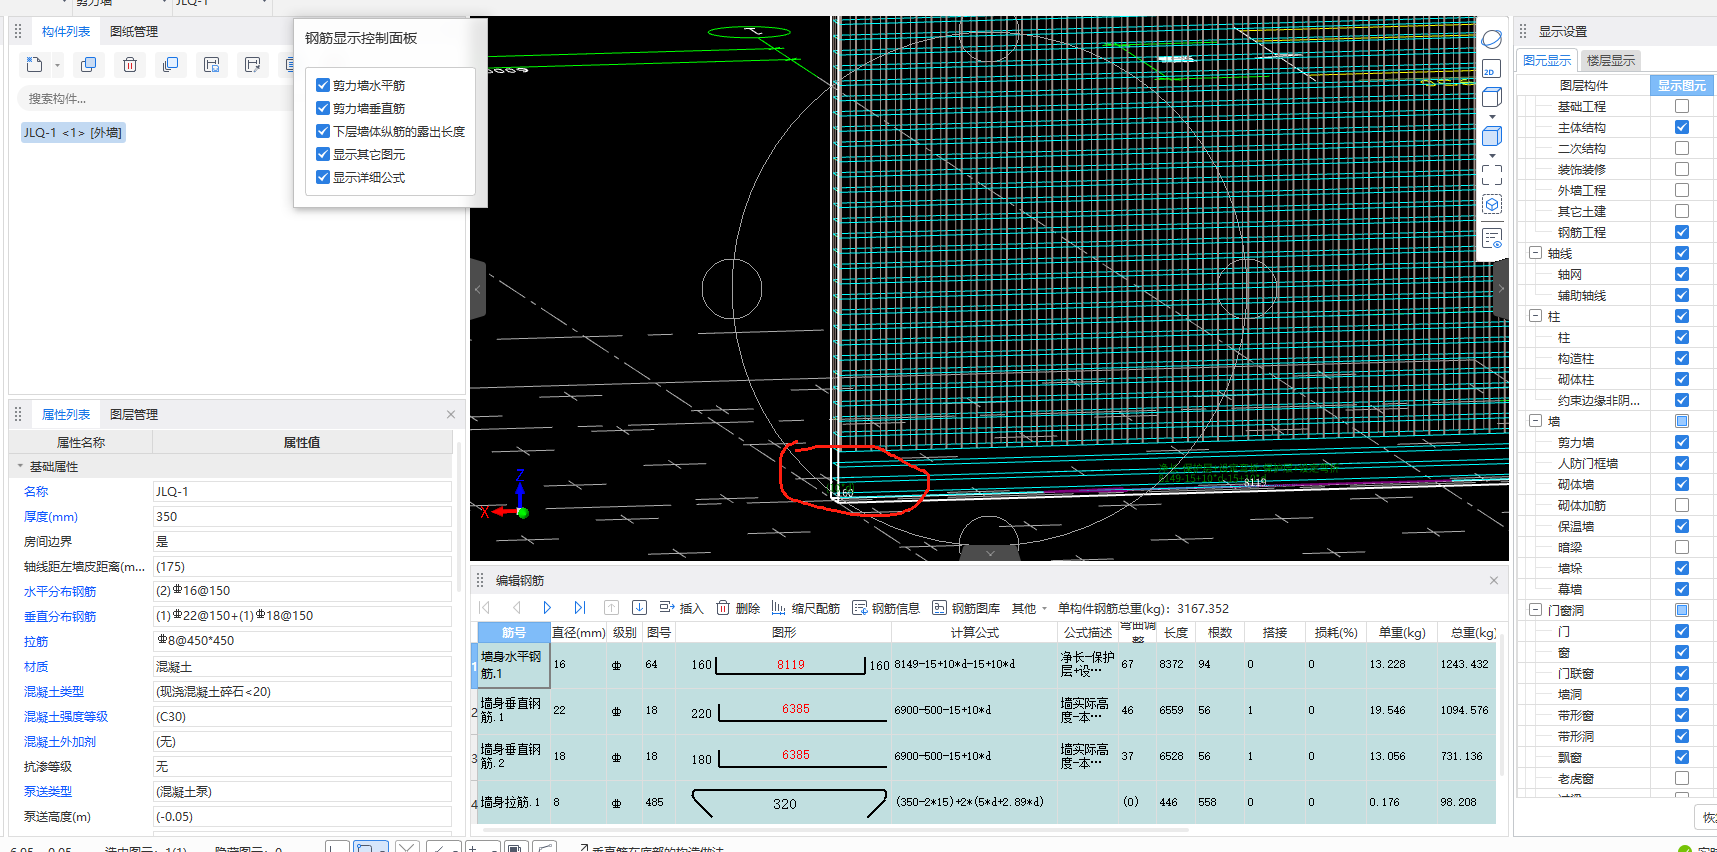Click the 筋号 column header

click(x=514, y=632)
